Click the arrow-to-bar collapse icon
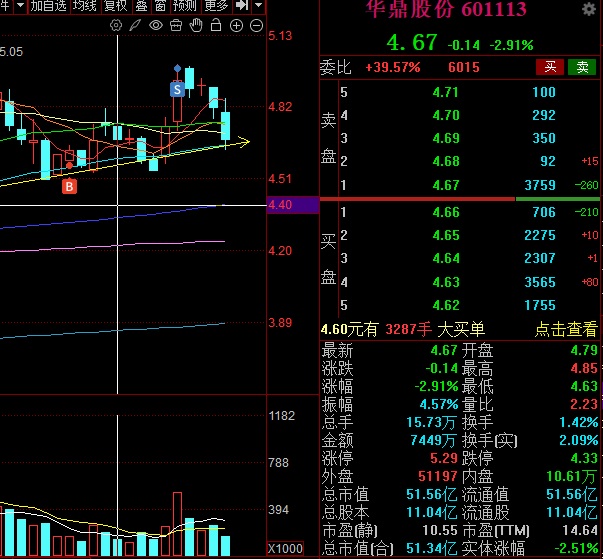 click(242, 5)
